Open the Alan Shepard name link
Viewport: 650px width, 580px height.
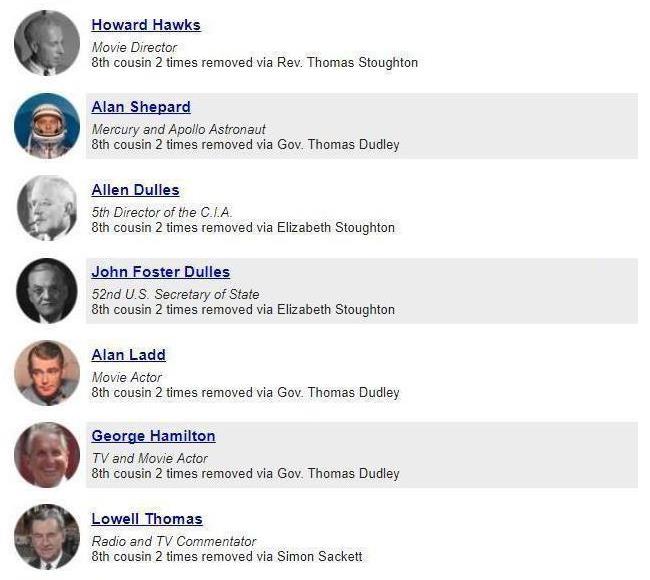click(141, 107)
